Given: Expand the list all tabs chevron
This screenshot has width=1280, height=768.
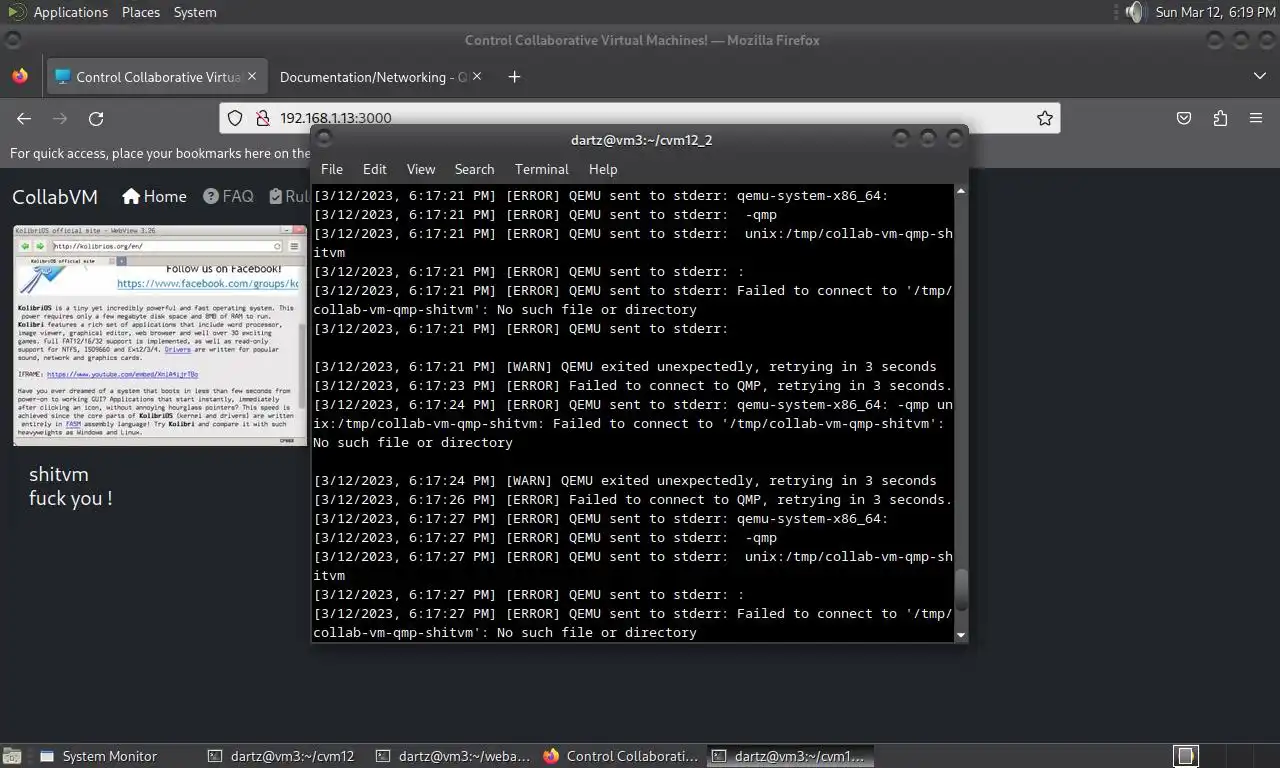Looking at the screenshot, I should point(1259,76).
